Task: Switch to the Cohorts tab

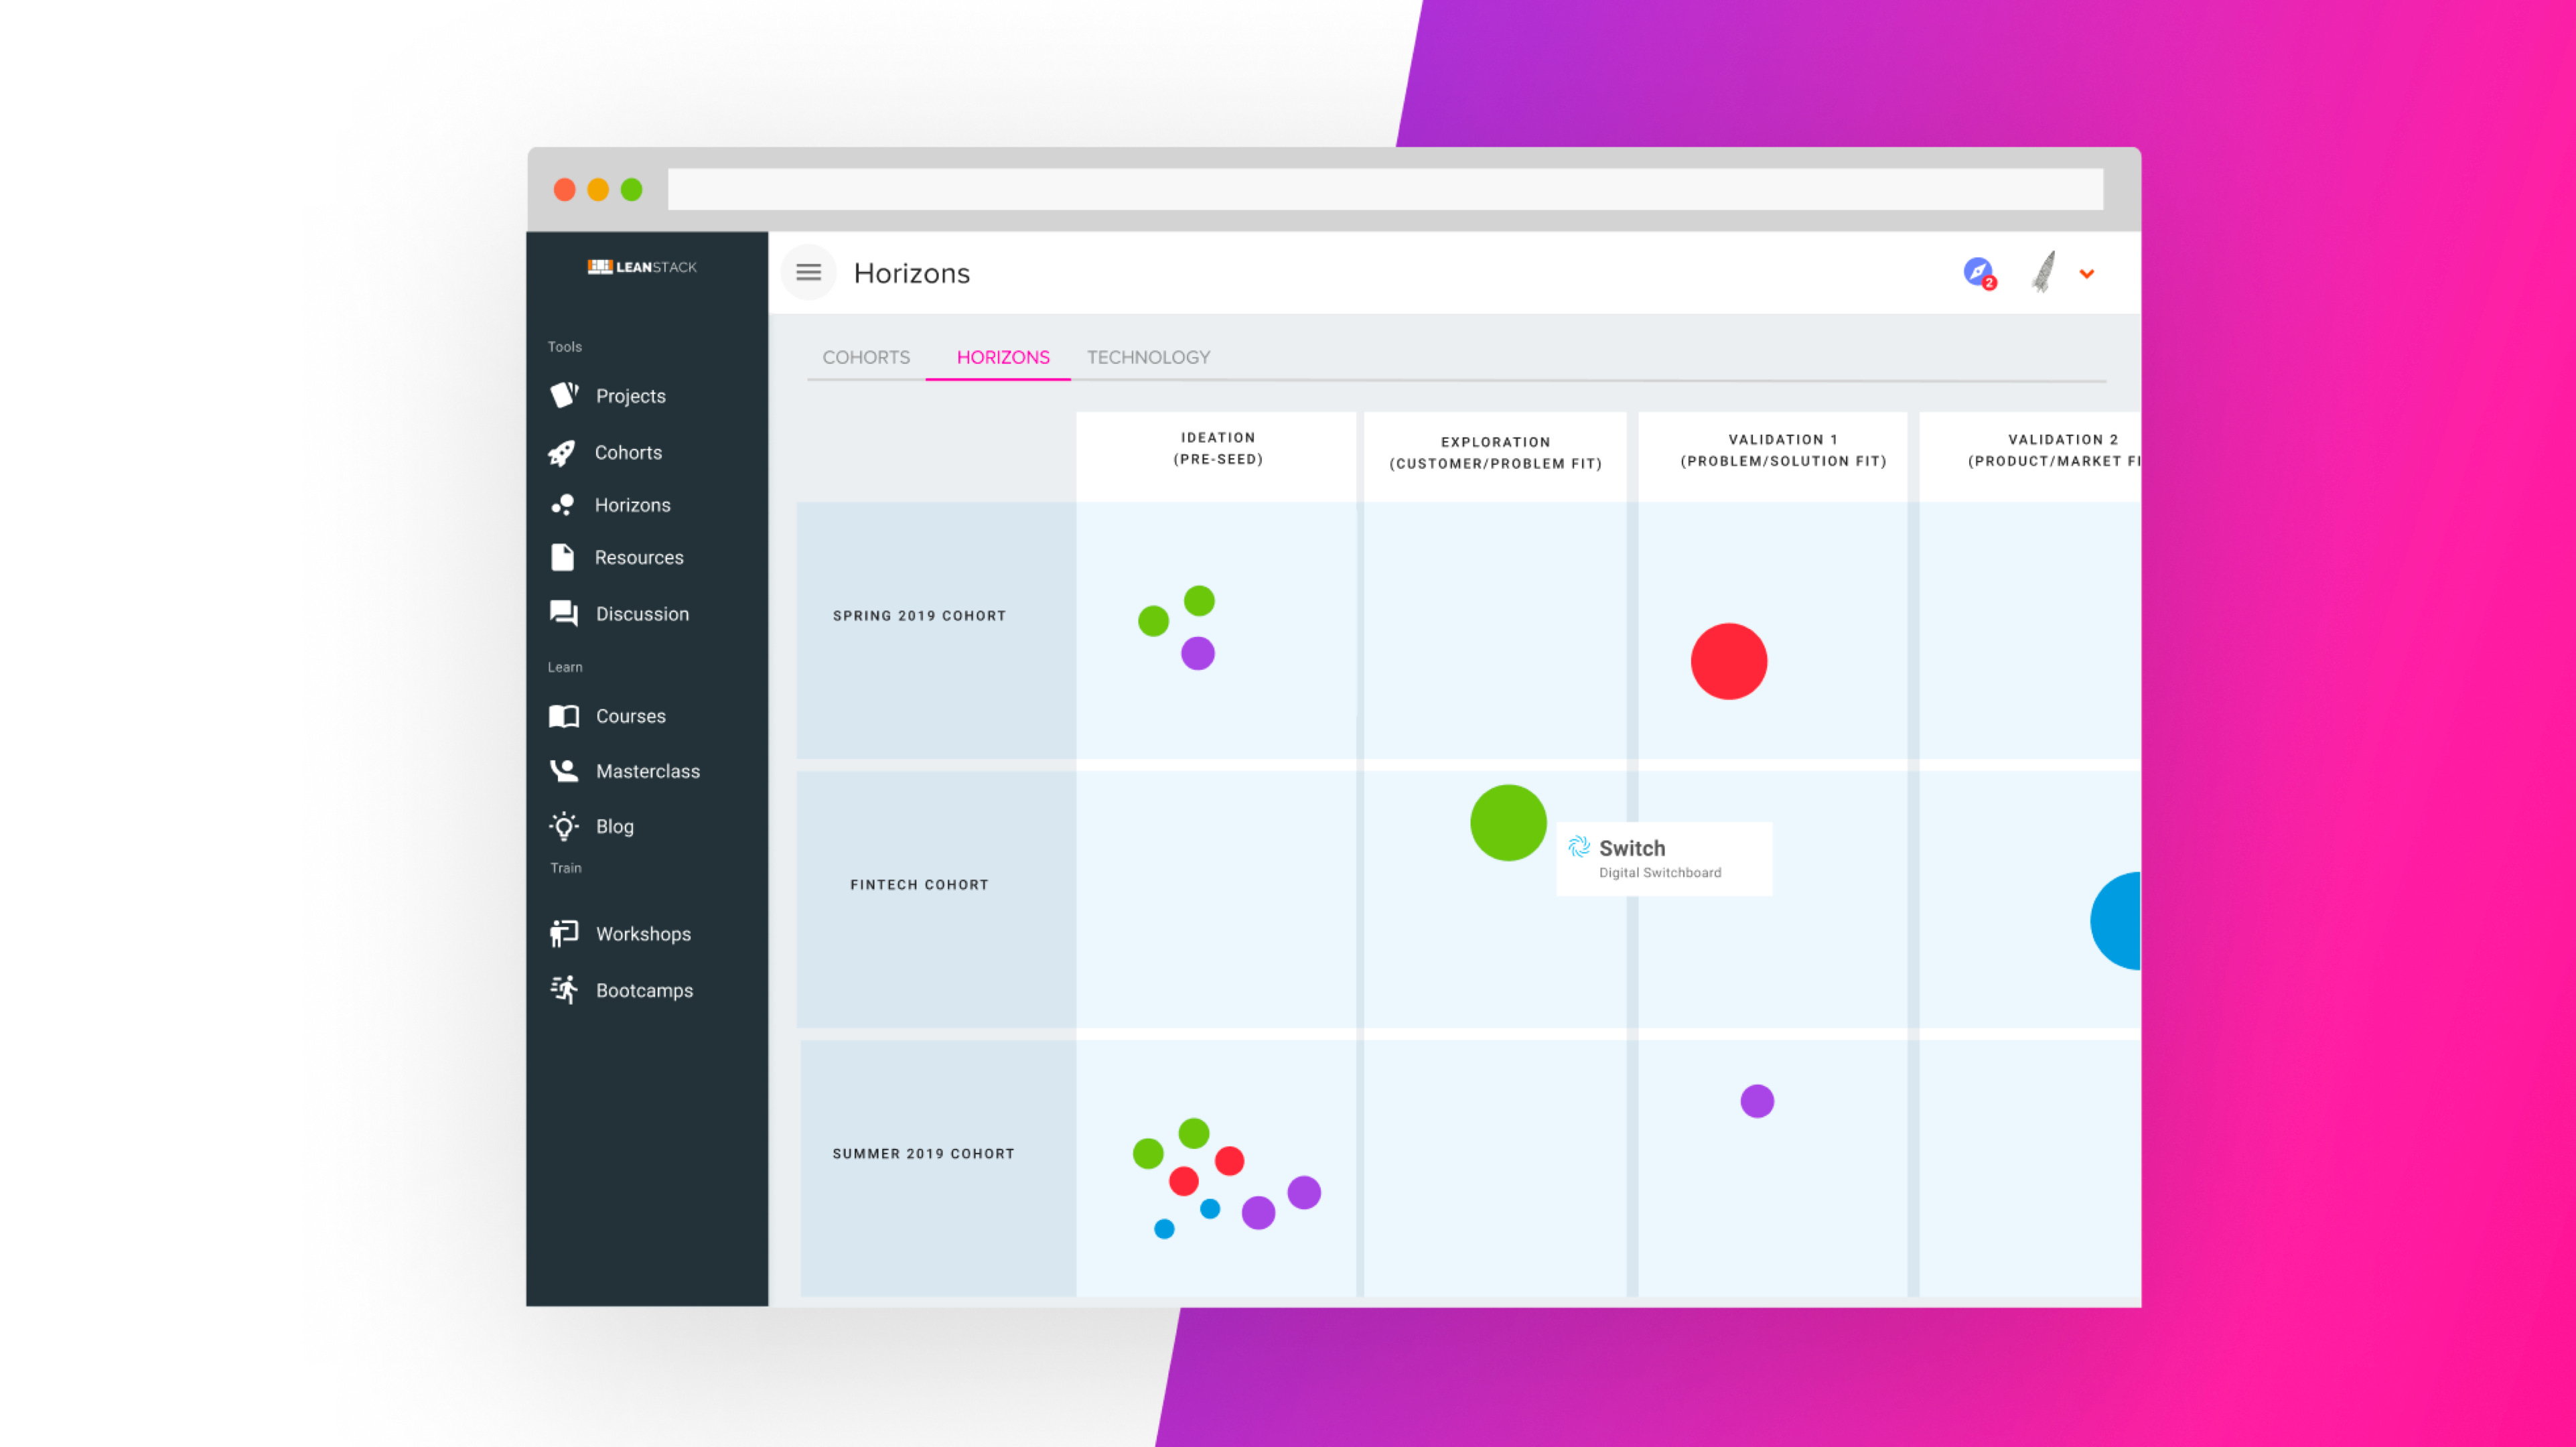Action: coord(866,357)
